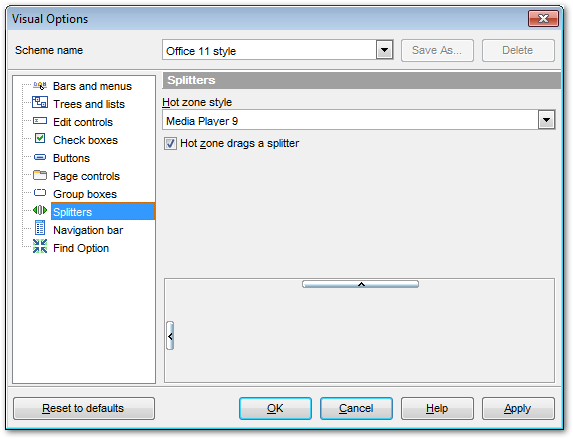Image resolution: width=573 pixels, height=439 pixels.
Task: Click the Trees and lists icon
Action: coord(40,102)
